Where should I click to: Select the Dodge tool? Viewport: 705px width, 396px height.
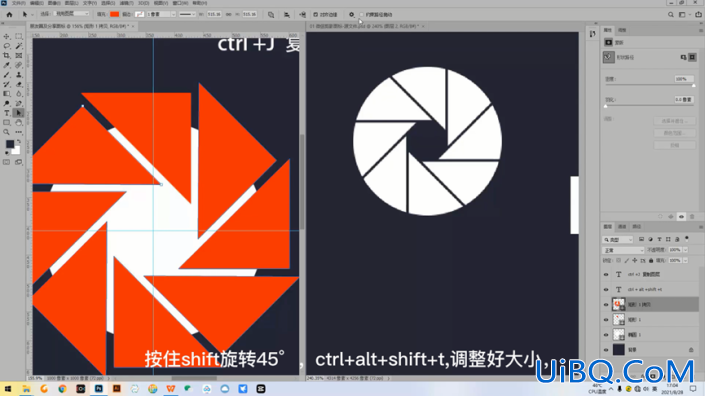(6, 103)
